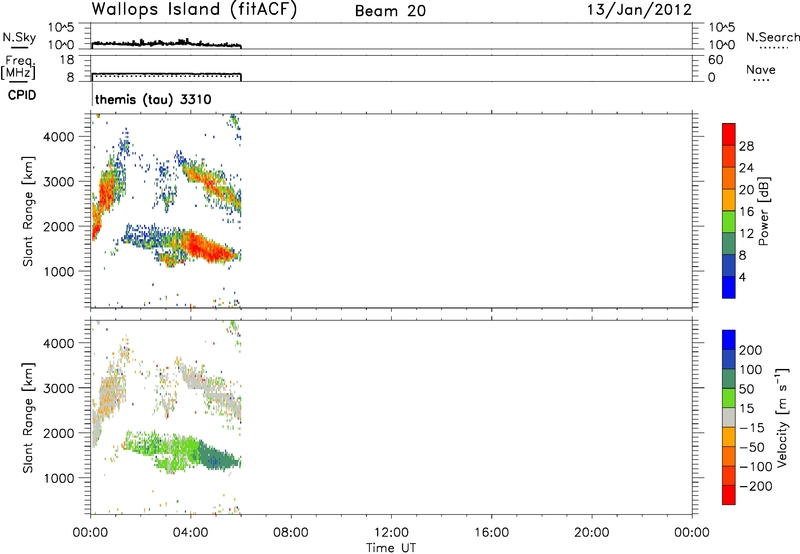Click the '4000' label on the power panel axis
This screenshot has height=554, width=800.
coord(59,137)
